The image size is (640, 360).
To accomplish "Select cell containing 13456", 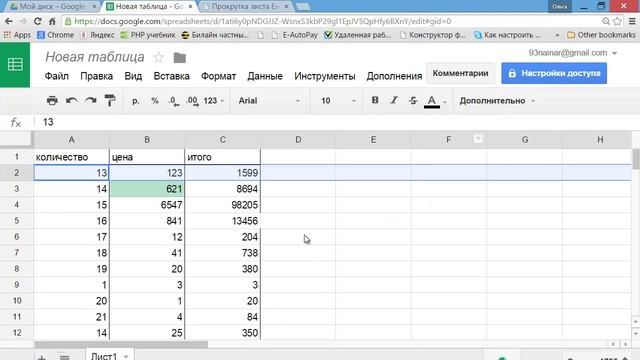I will [222, 221].
